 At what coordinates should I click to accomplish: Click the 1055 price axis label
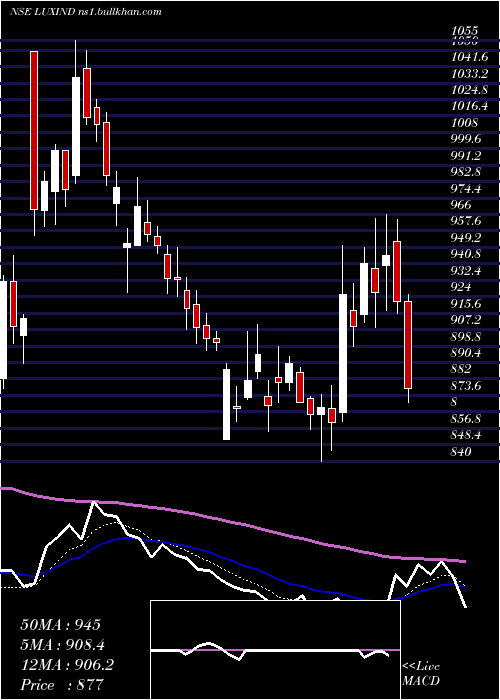click(465, 31)
